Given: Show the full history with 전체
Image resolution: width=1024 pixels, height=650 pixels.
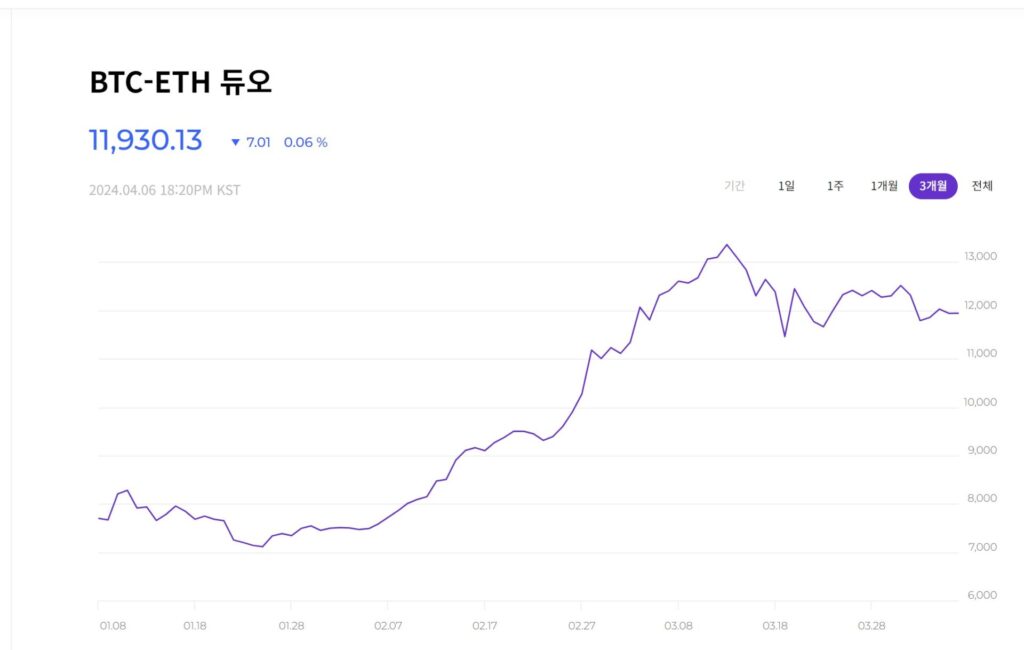Looking at the screenshot, I should coord(982,186).
